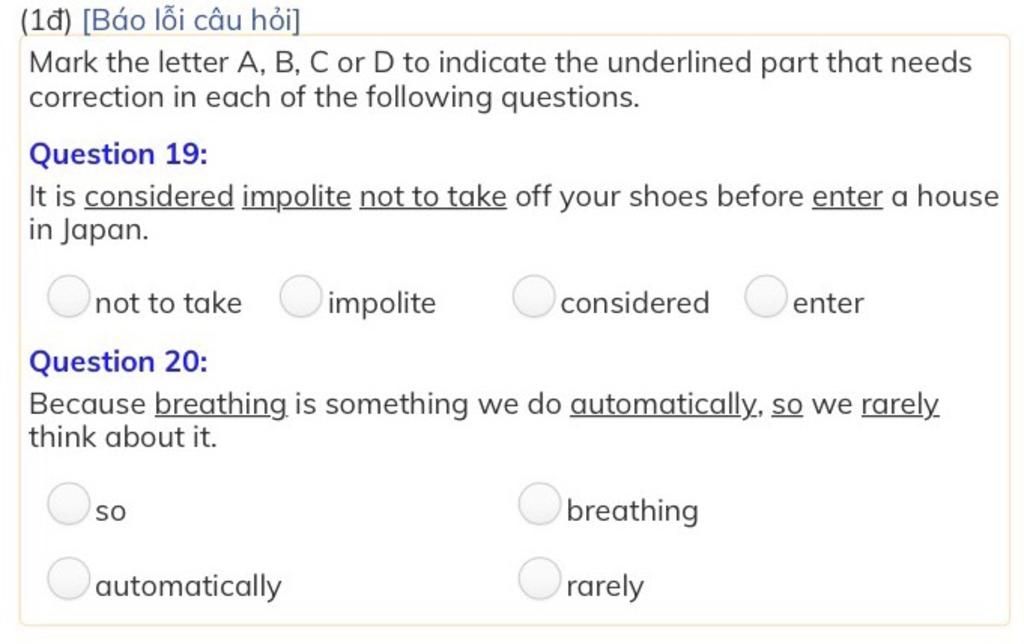Click underlined 'considered' in the Question 19 sentence
The image size is (1024, 644).
point(159,197)
